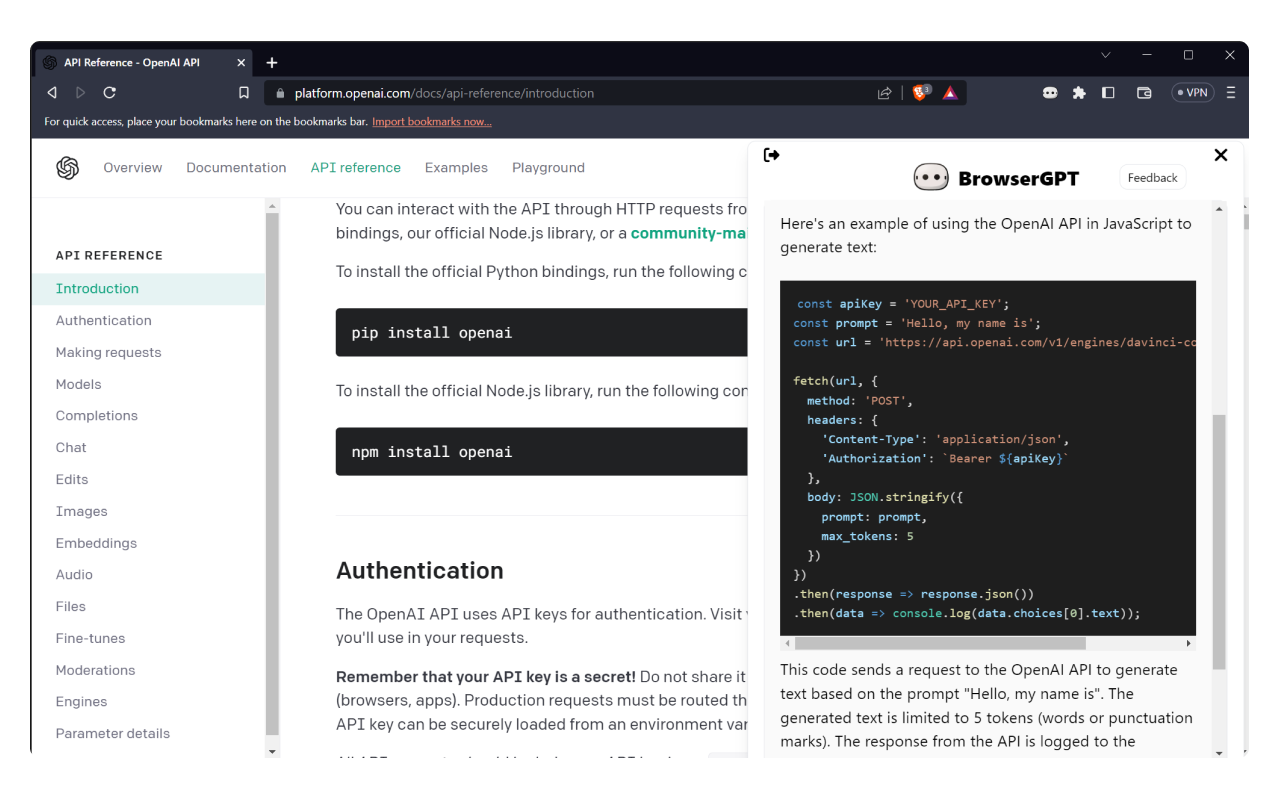Click the browser back arrow
Screen dimensions: 1280x800
point(52,92)
